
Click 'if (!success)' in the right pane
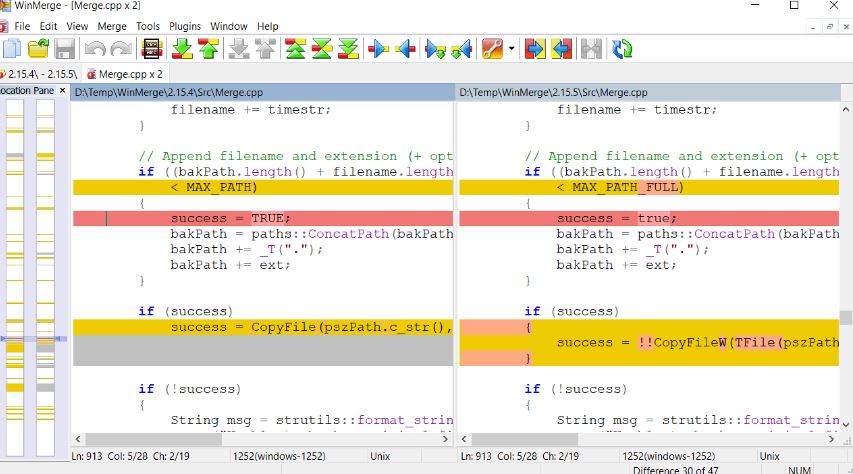coord(576,389)
